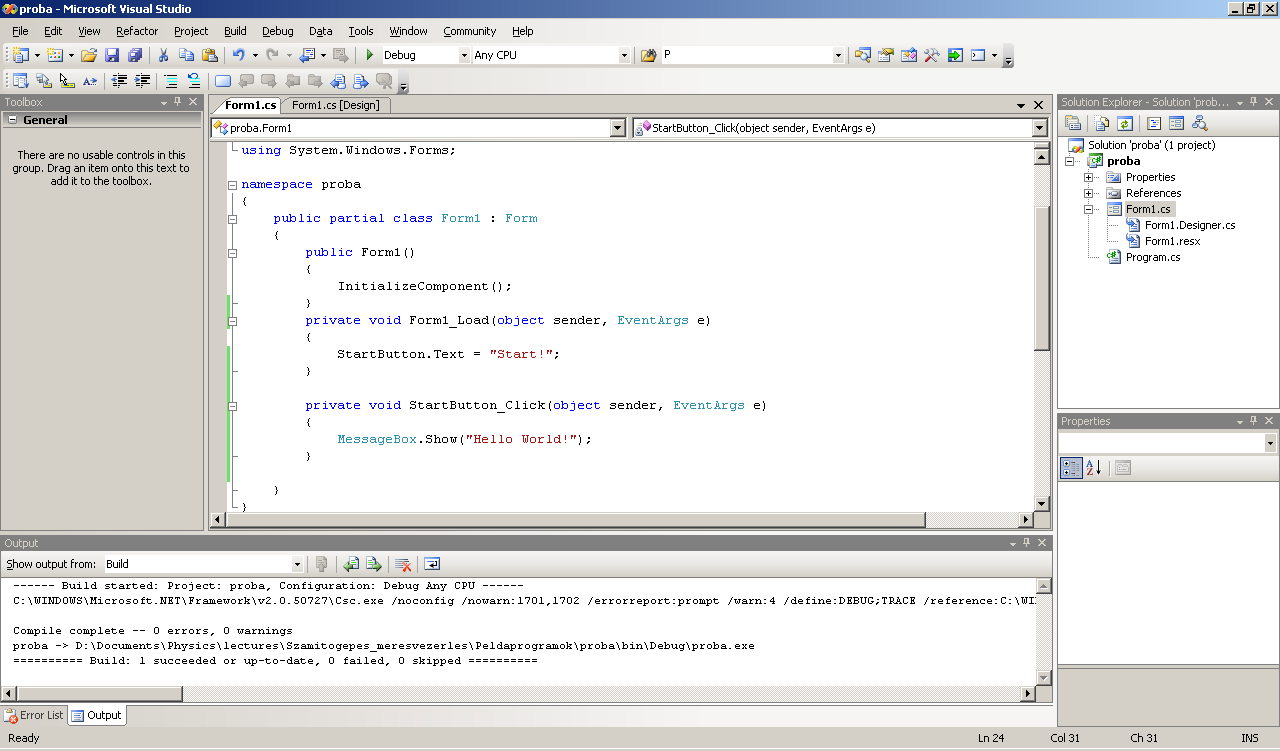Undo the last action via toolbar

click(x=239, y=55)
